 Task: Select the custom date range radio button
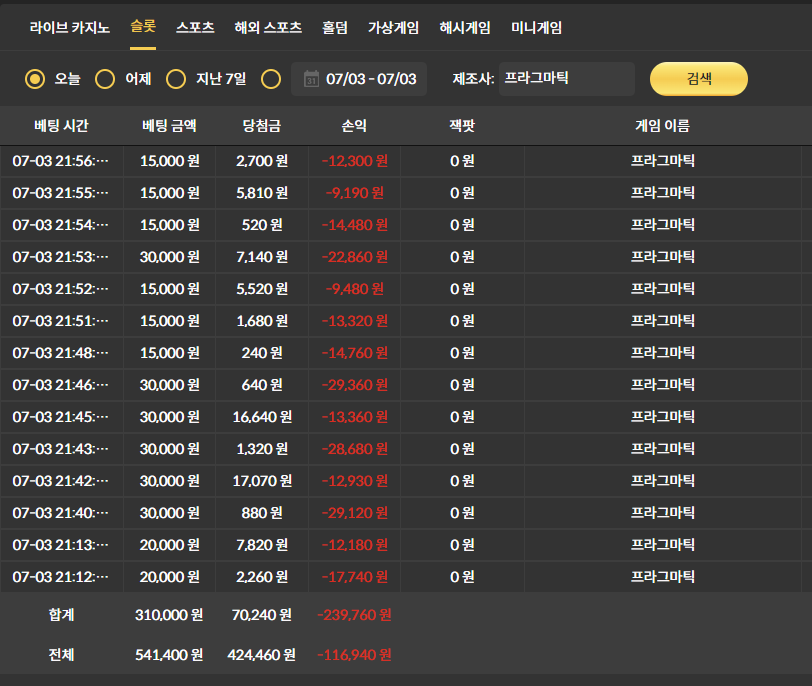[x=271, y=79]
